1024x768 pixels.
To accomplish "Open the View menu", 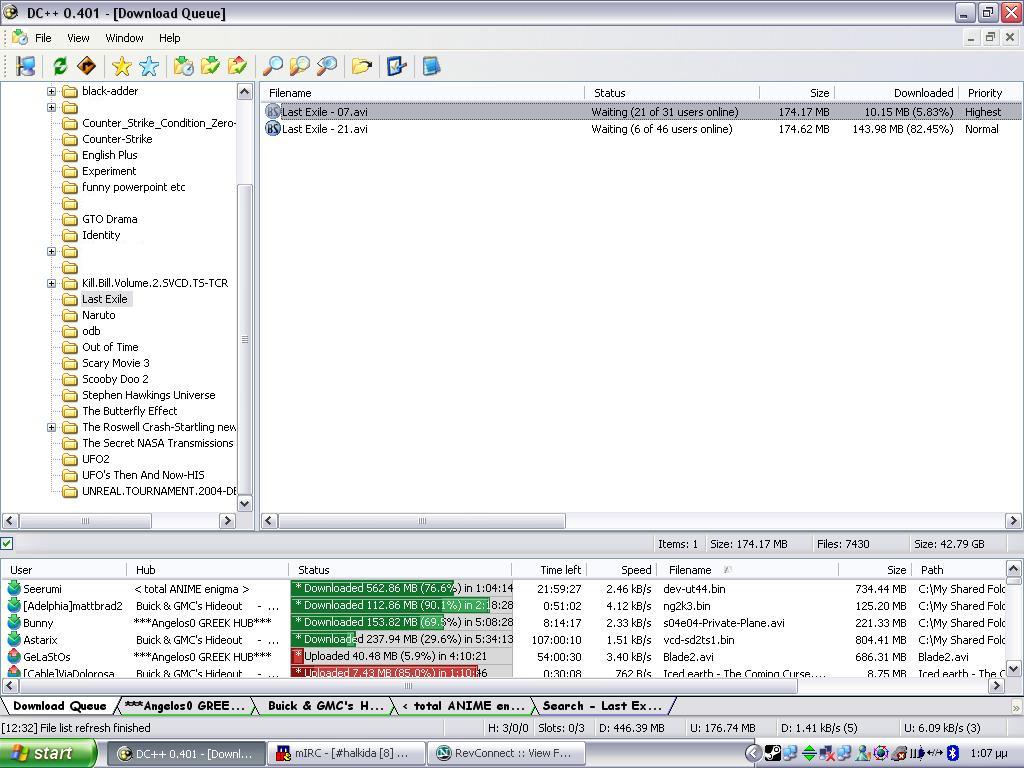I will tap(78, 38).
